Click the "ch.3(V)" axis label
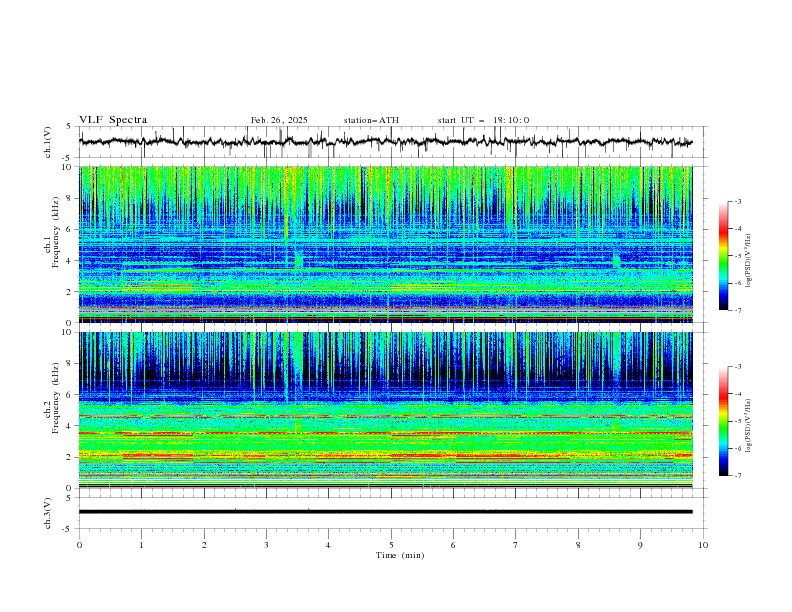 point(48,513)
